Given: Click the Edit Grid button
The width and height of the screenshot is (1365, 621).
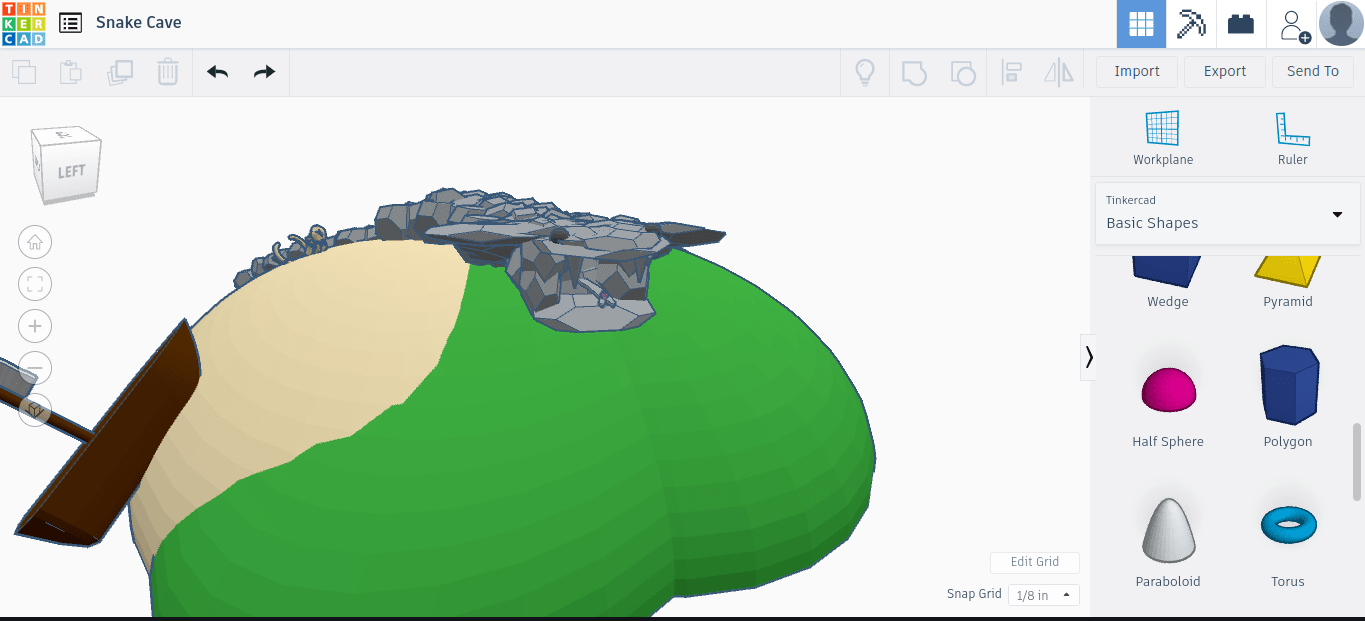Looking at the screenshot, I should point(1034,562).
